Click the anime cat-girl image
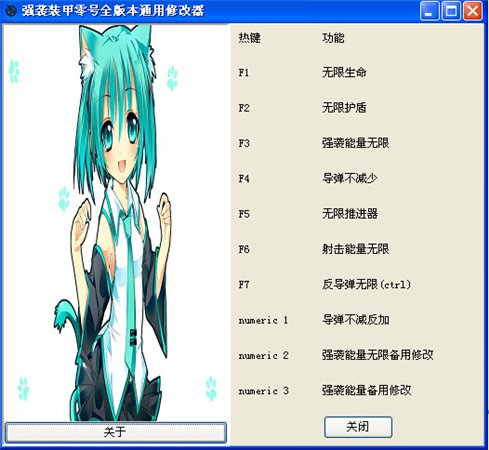Screen dimensions: 489x450 click(x=116, y=223)
